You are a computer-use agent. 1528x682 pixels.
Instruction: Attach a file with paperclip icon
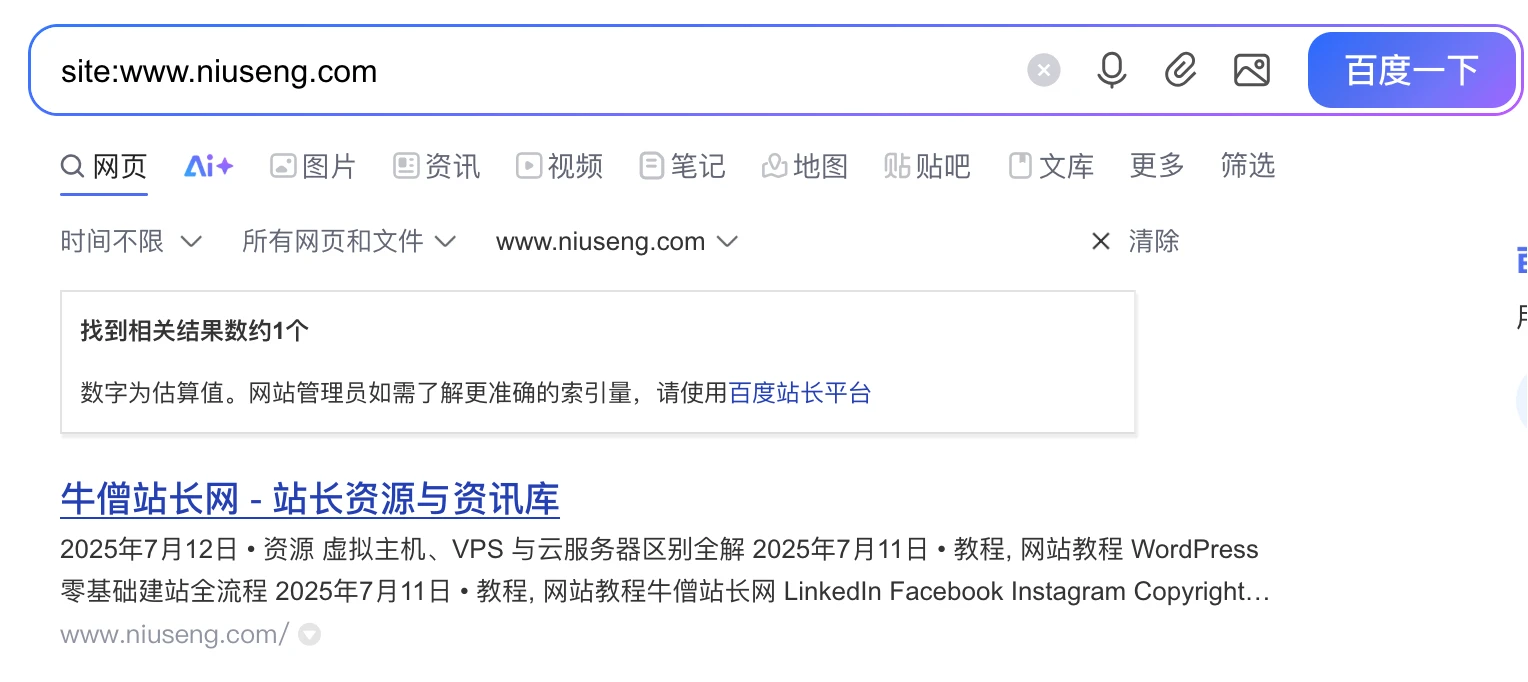point(1181,71)
